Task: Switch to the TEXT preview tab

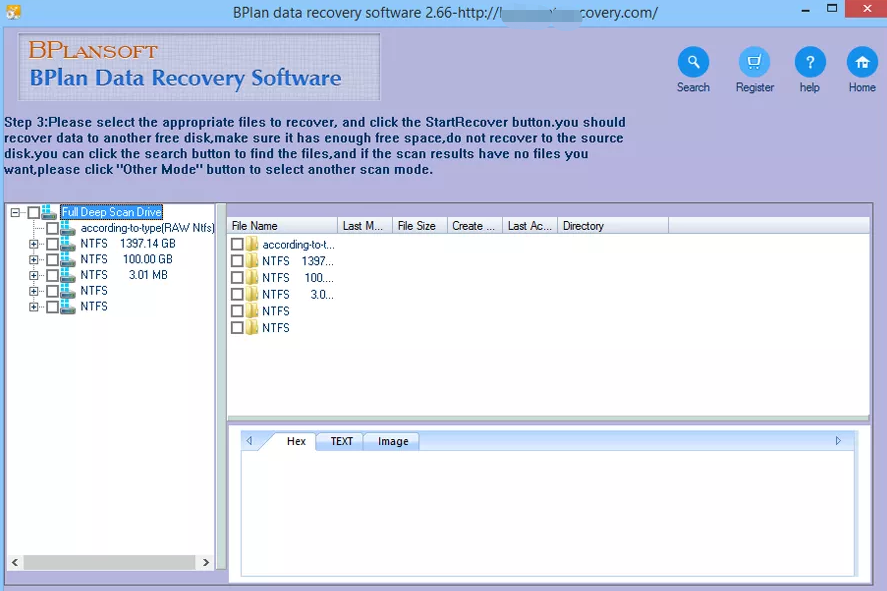Action: 341,441
